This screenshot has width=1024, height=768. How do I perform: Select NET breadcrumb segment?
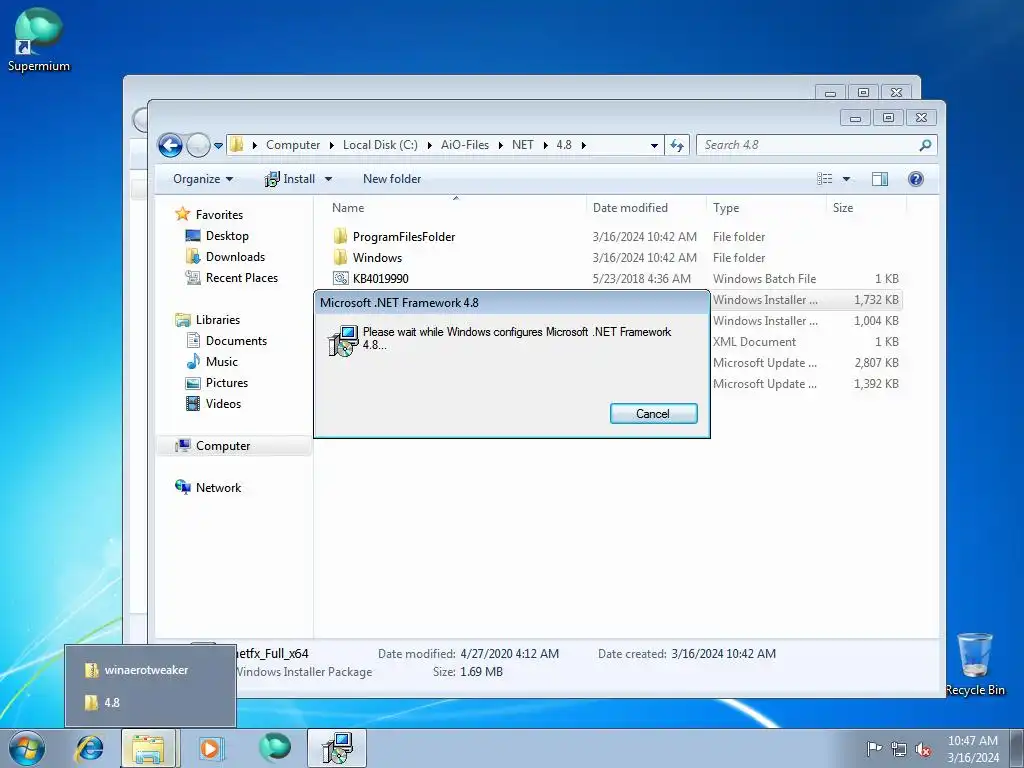point(522,145)
